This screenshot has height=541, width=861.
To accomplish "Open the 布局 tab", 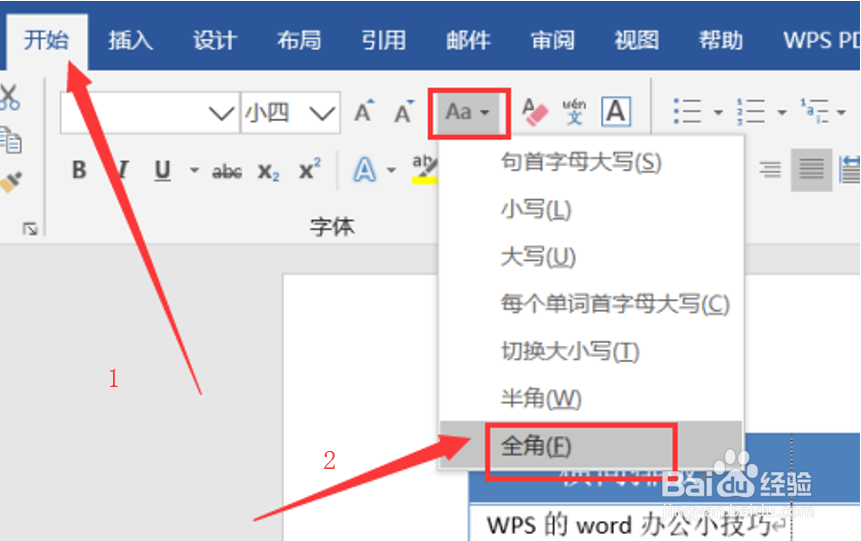I will [x=299, y=40].
